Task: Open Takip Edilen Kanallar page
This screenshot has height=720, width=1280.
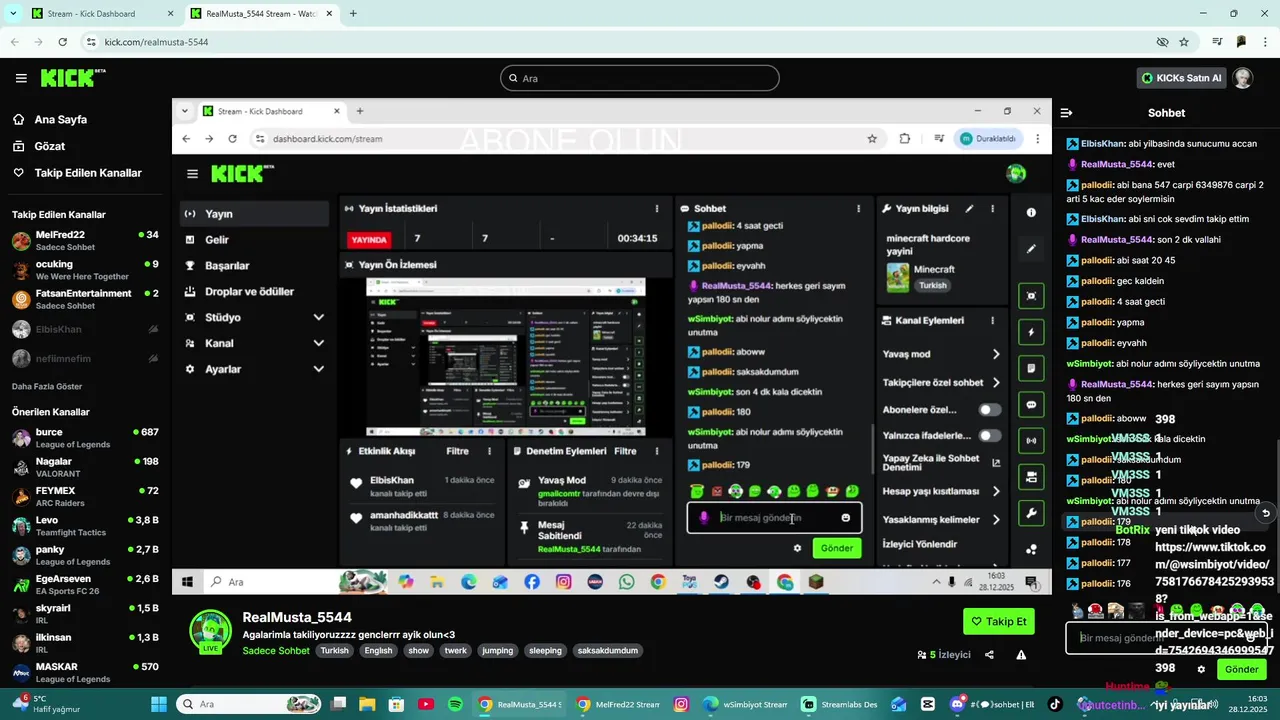Action: click(x=88, y=173)
